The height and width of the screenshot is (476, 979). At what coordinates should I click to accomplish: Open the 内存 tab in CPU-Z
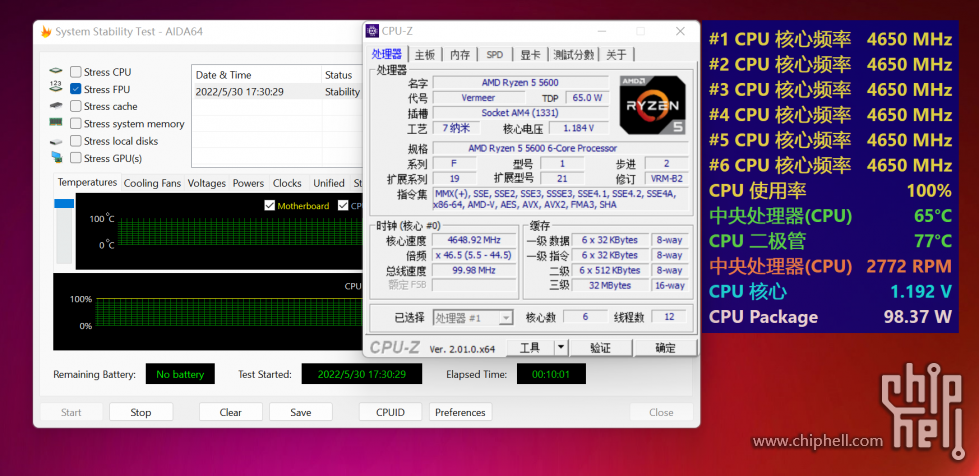coord(460,54)
